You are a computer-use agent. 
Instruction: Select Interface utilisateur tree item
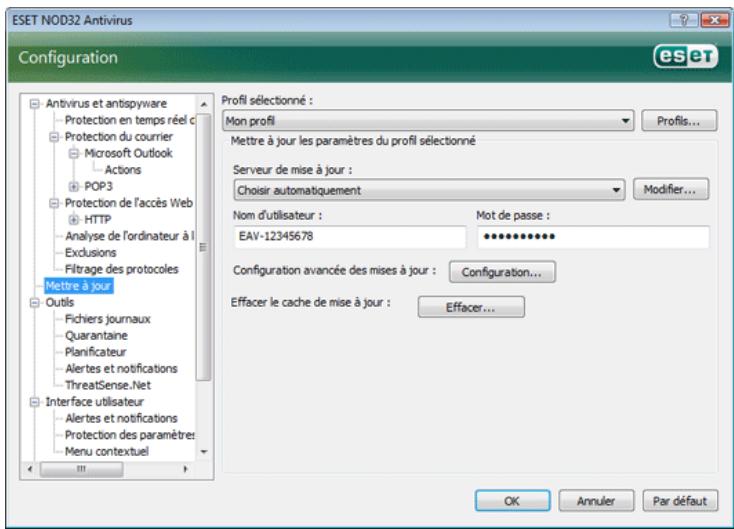[94, 402]
